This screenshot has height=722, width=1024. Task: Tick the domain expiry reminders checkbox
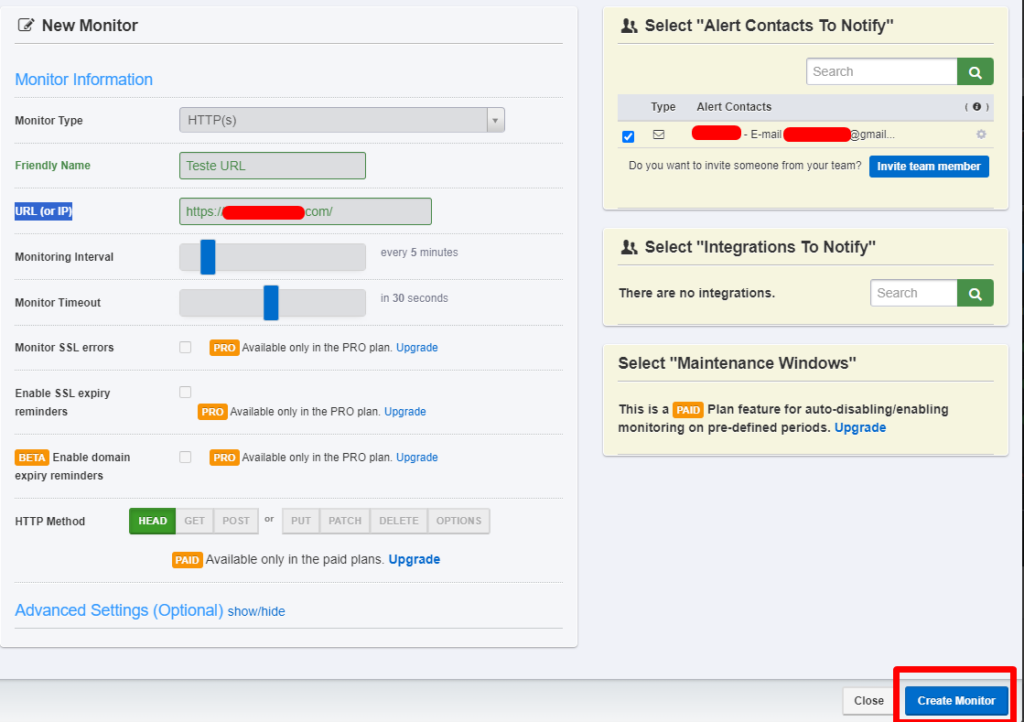185,457
